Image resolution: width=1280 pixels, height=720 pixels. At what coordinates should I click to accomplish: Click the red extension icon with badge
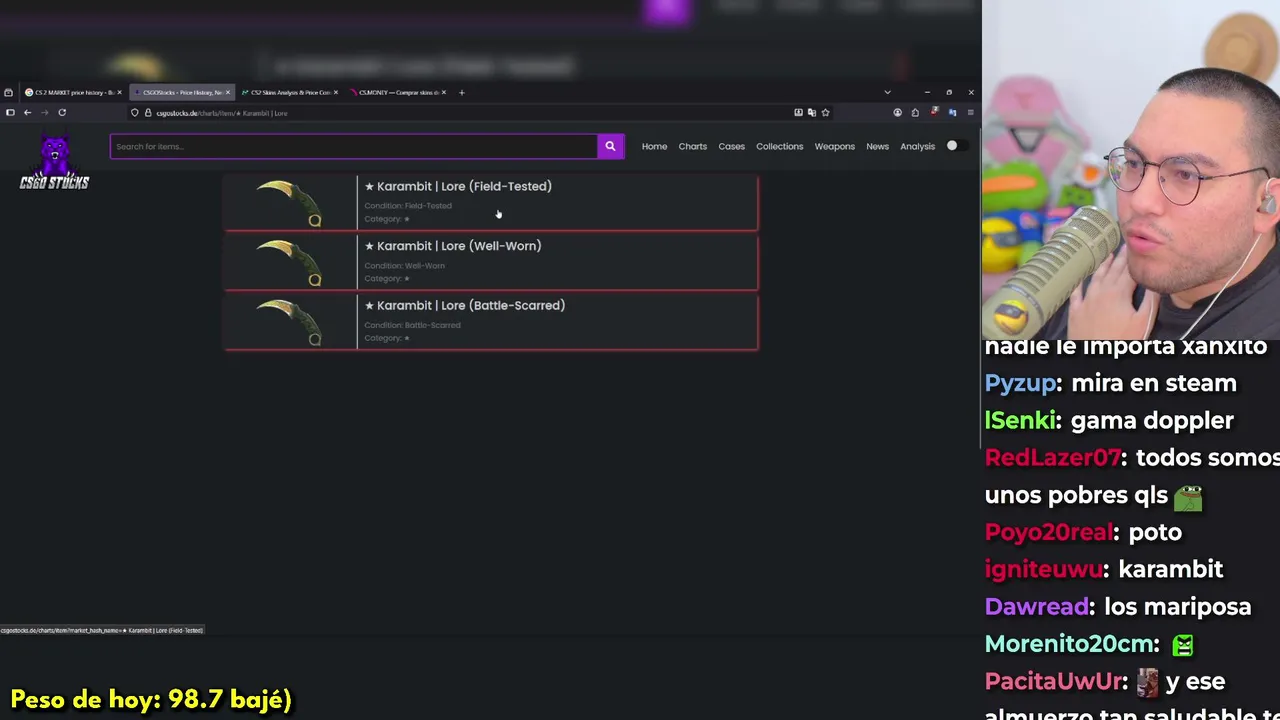(934, 112)
